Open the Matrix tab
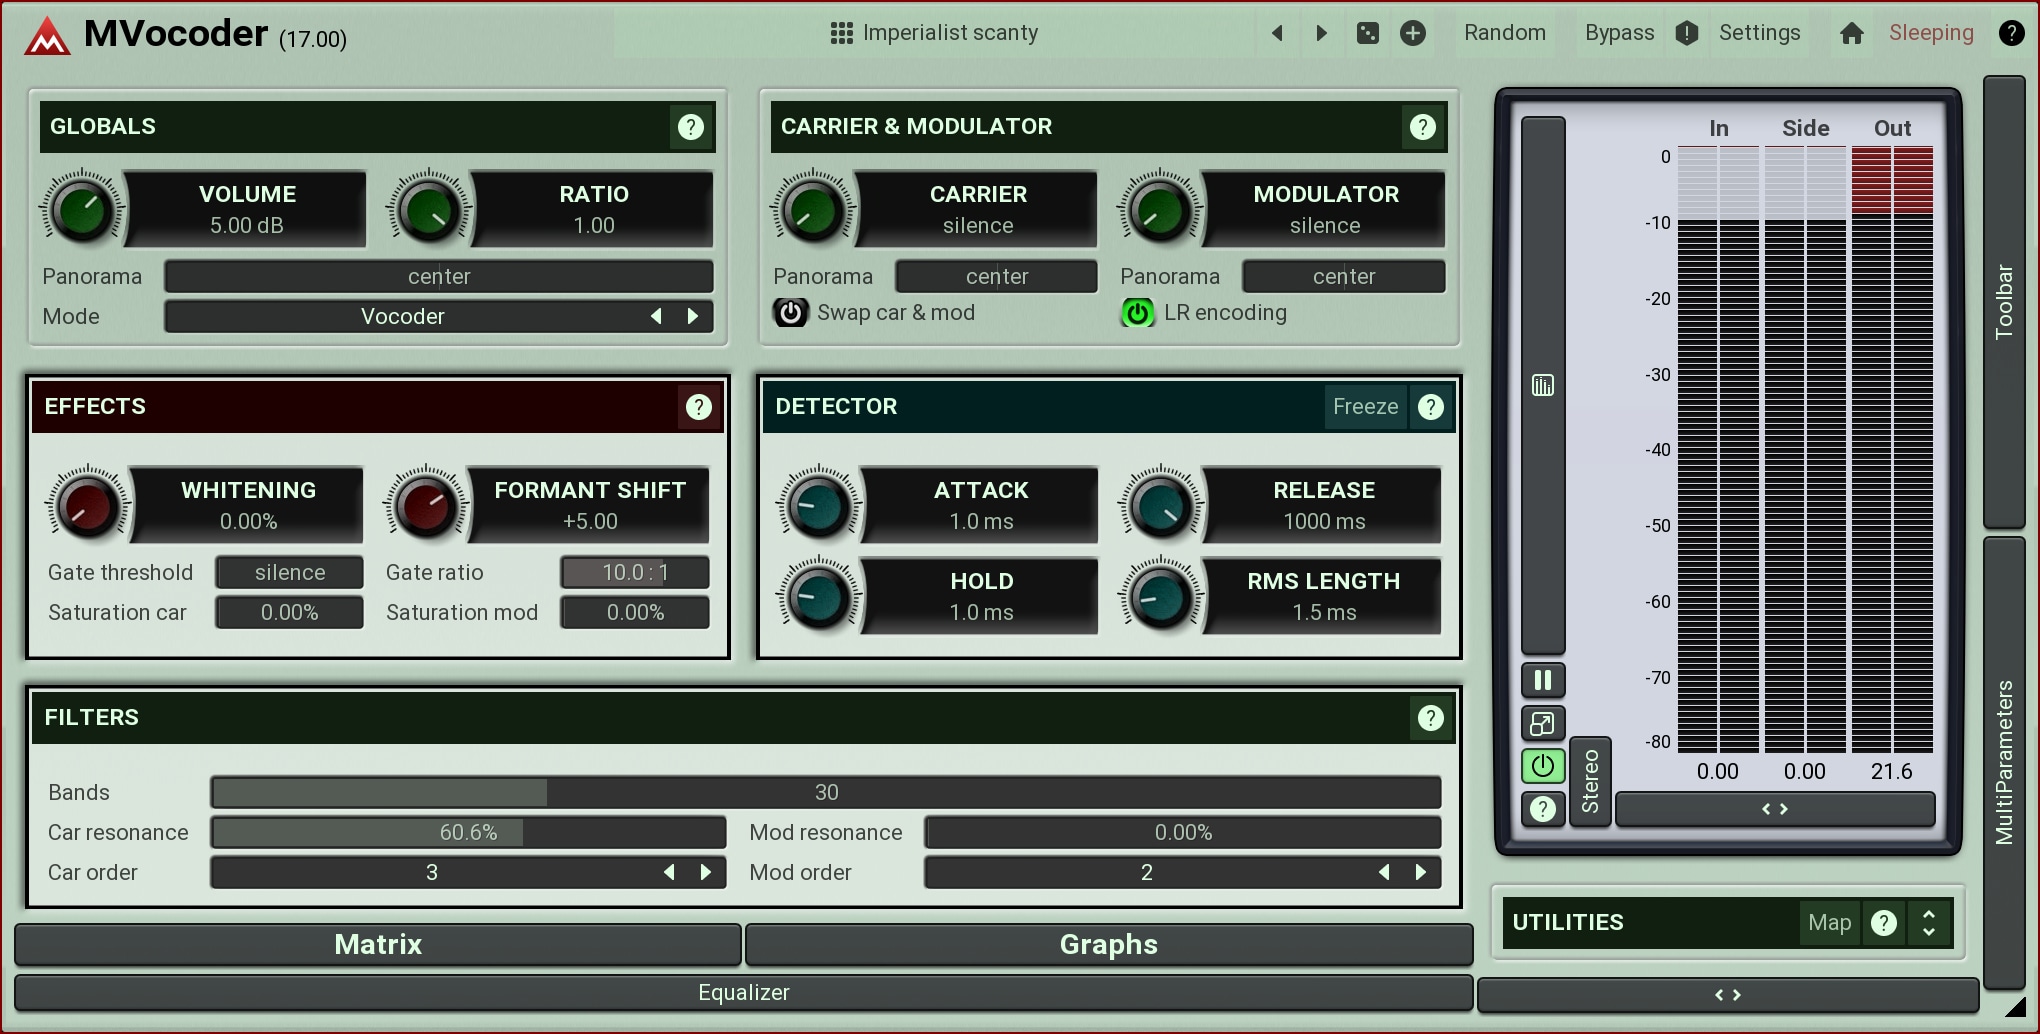The image size is (2040, 1034). click(378, 944)
